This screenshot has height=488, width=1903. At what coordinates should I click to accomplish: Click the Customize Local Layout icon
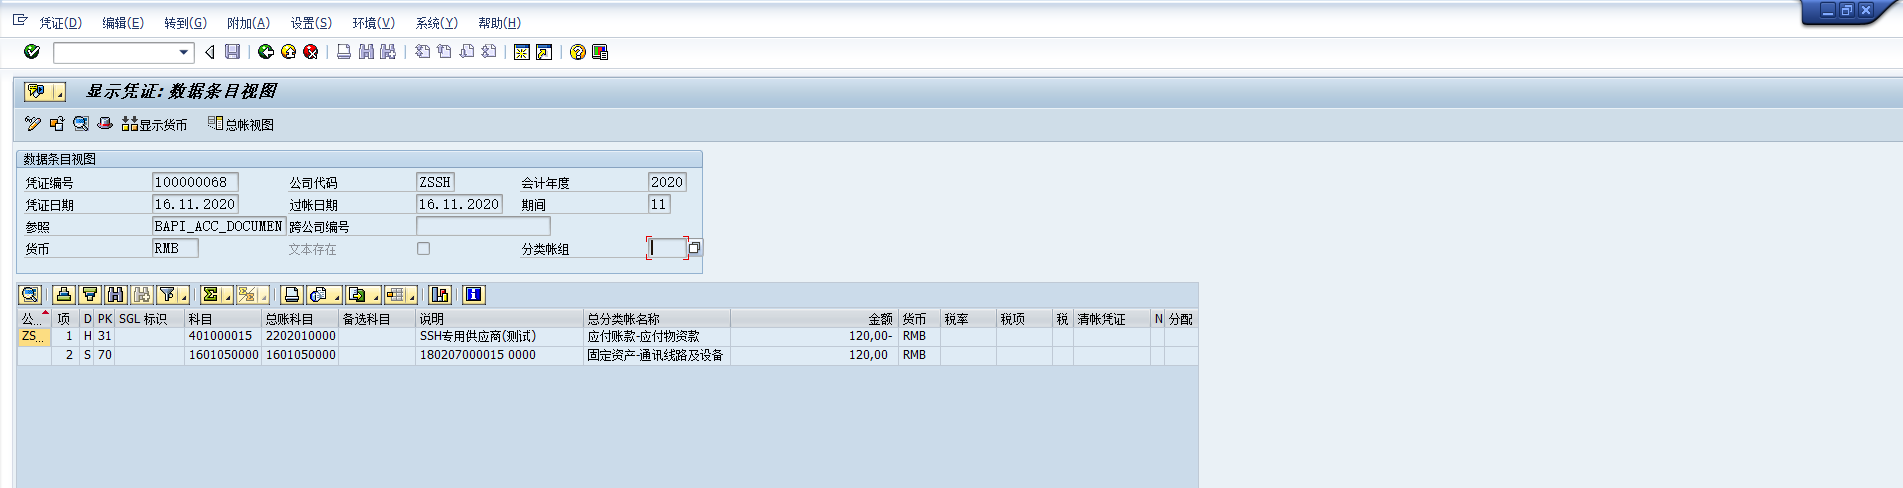[600, 52]
